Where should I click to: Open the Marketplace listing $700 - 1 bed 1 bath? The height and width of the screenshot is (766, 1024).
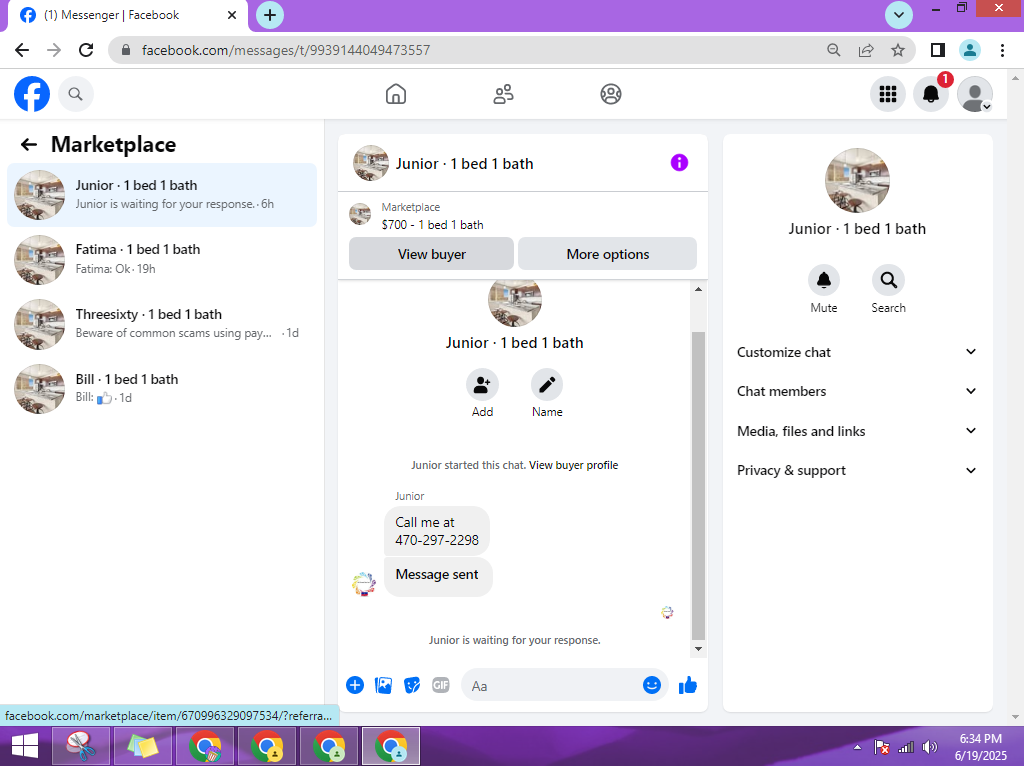click(x=432, y=225)
